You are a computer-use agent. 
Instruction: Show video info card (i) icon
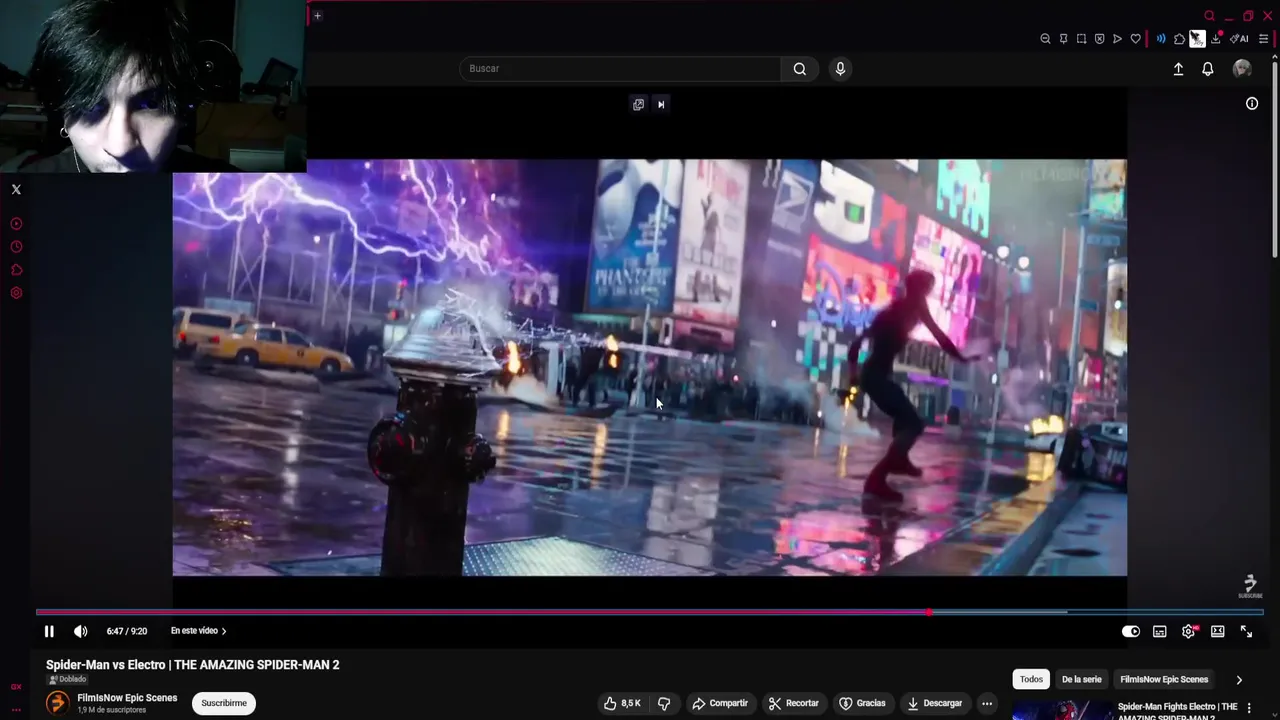pyautogui.click(x=1252, y=103)
